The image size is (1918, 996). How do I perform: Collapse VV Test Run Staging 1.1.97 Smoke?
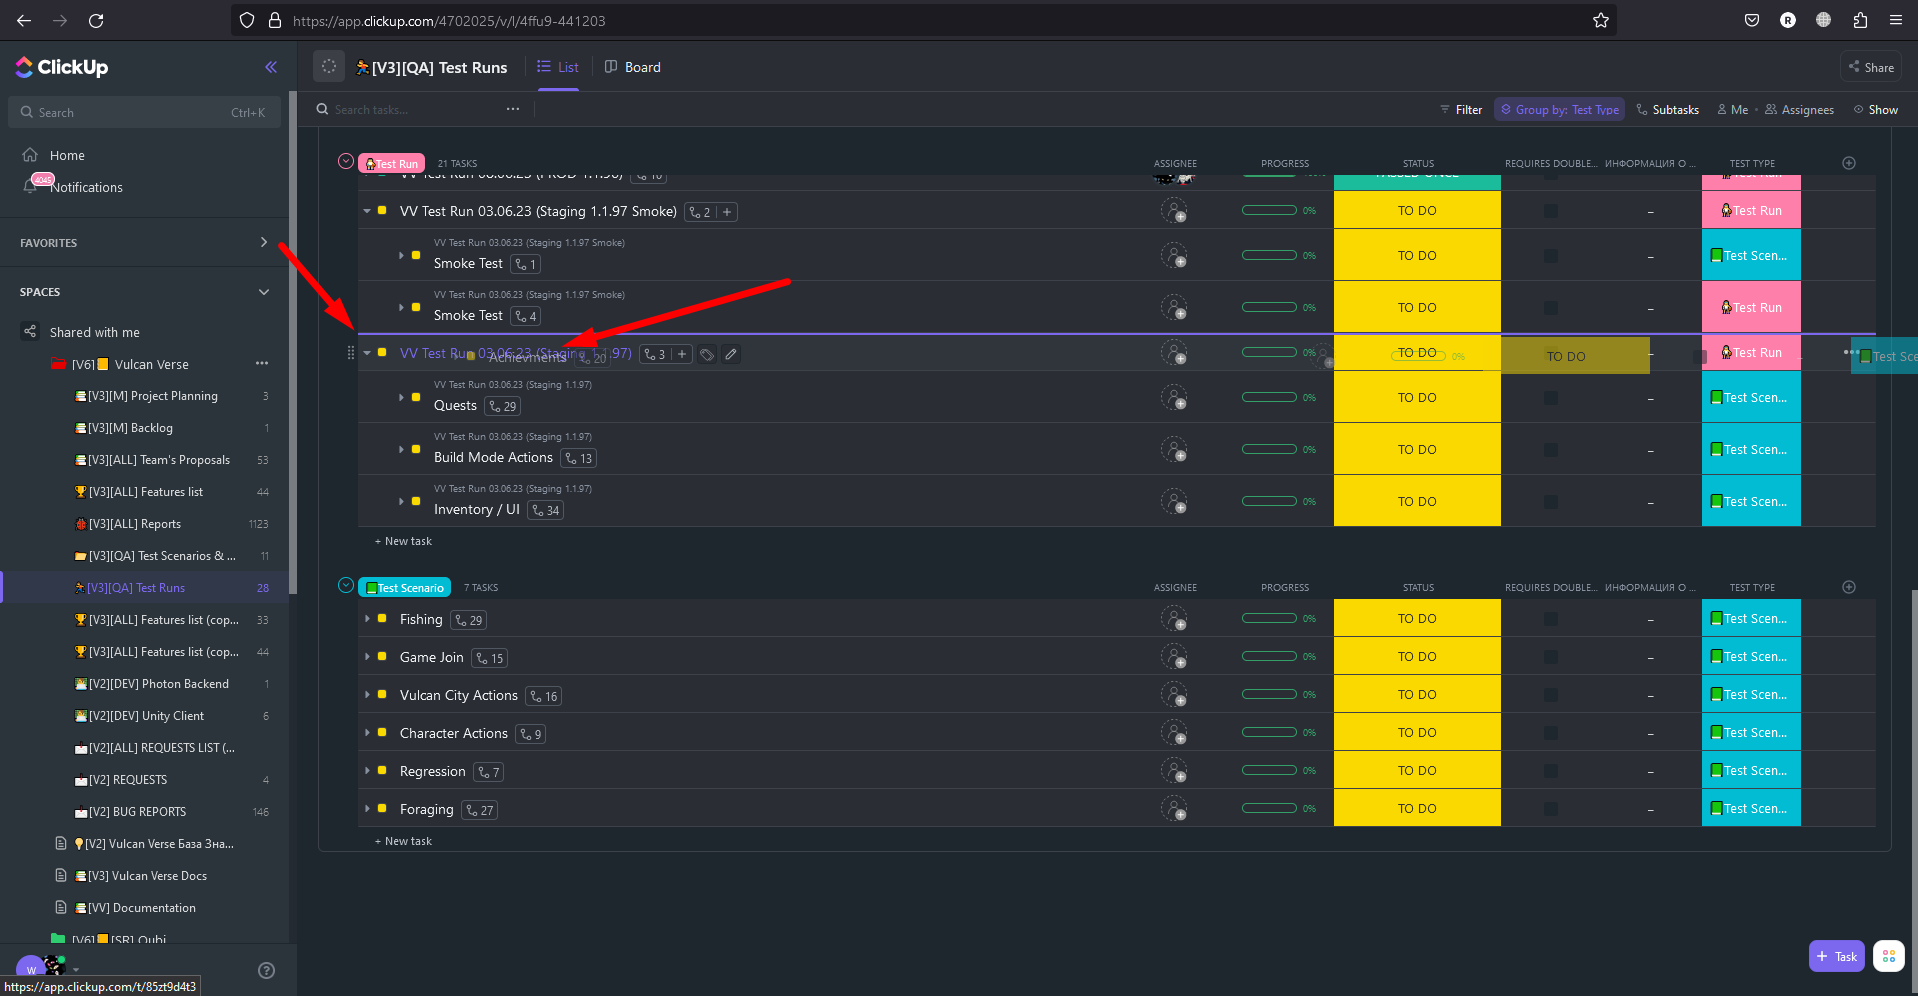pos(367,211)
